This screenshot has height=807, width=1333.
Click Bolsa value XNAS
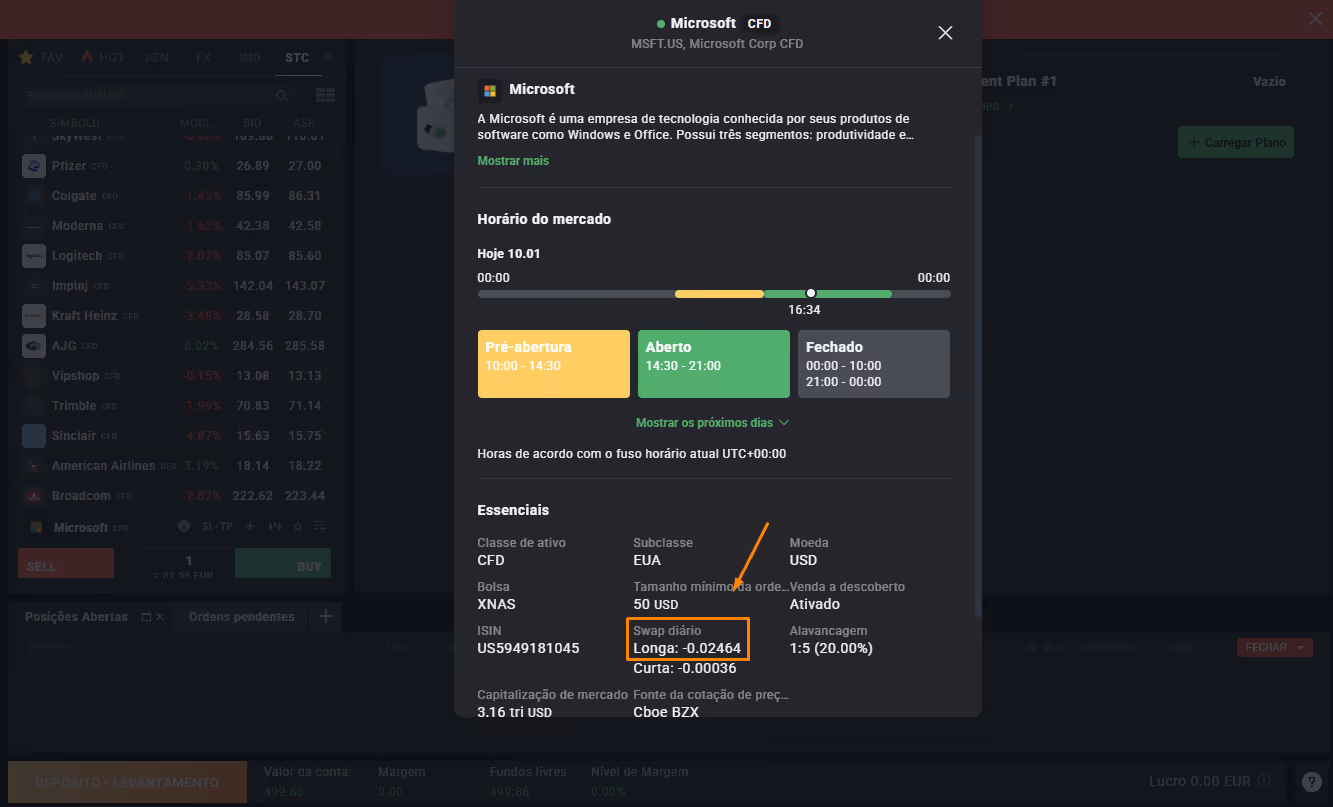[497, 604]
